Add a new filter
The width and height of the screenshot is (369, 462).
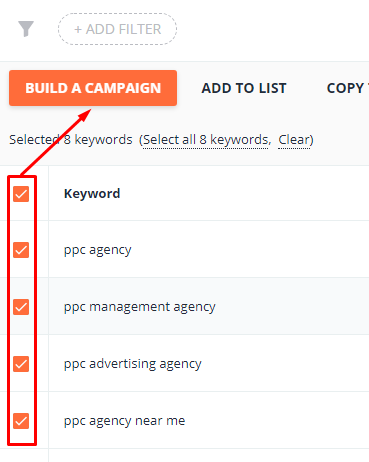117,29
